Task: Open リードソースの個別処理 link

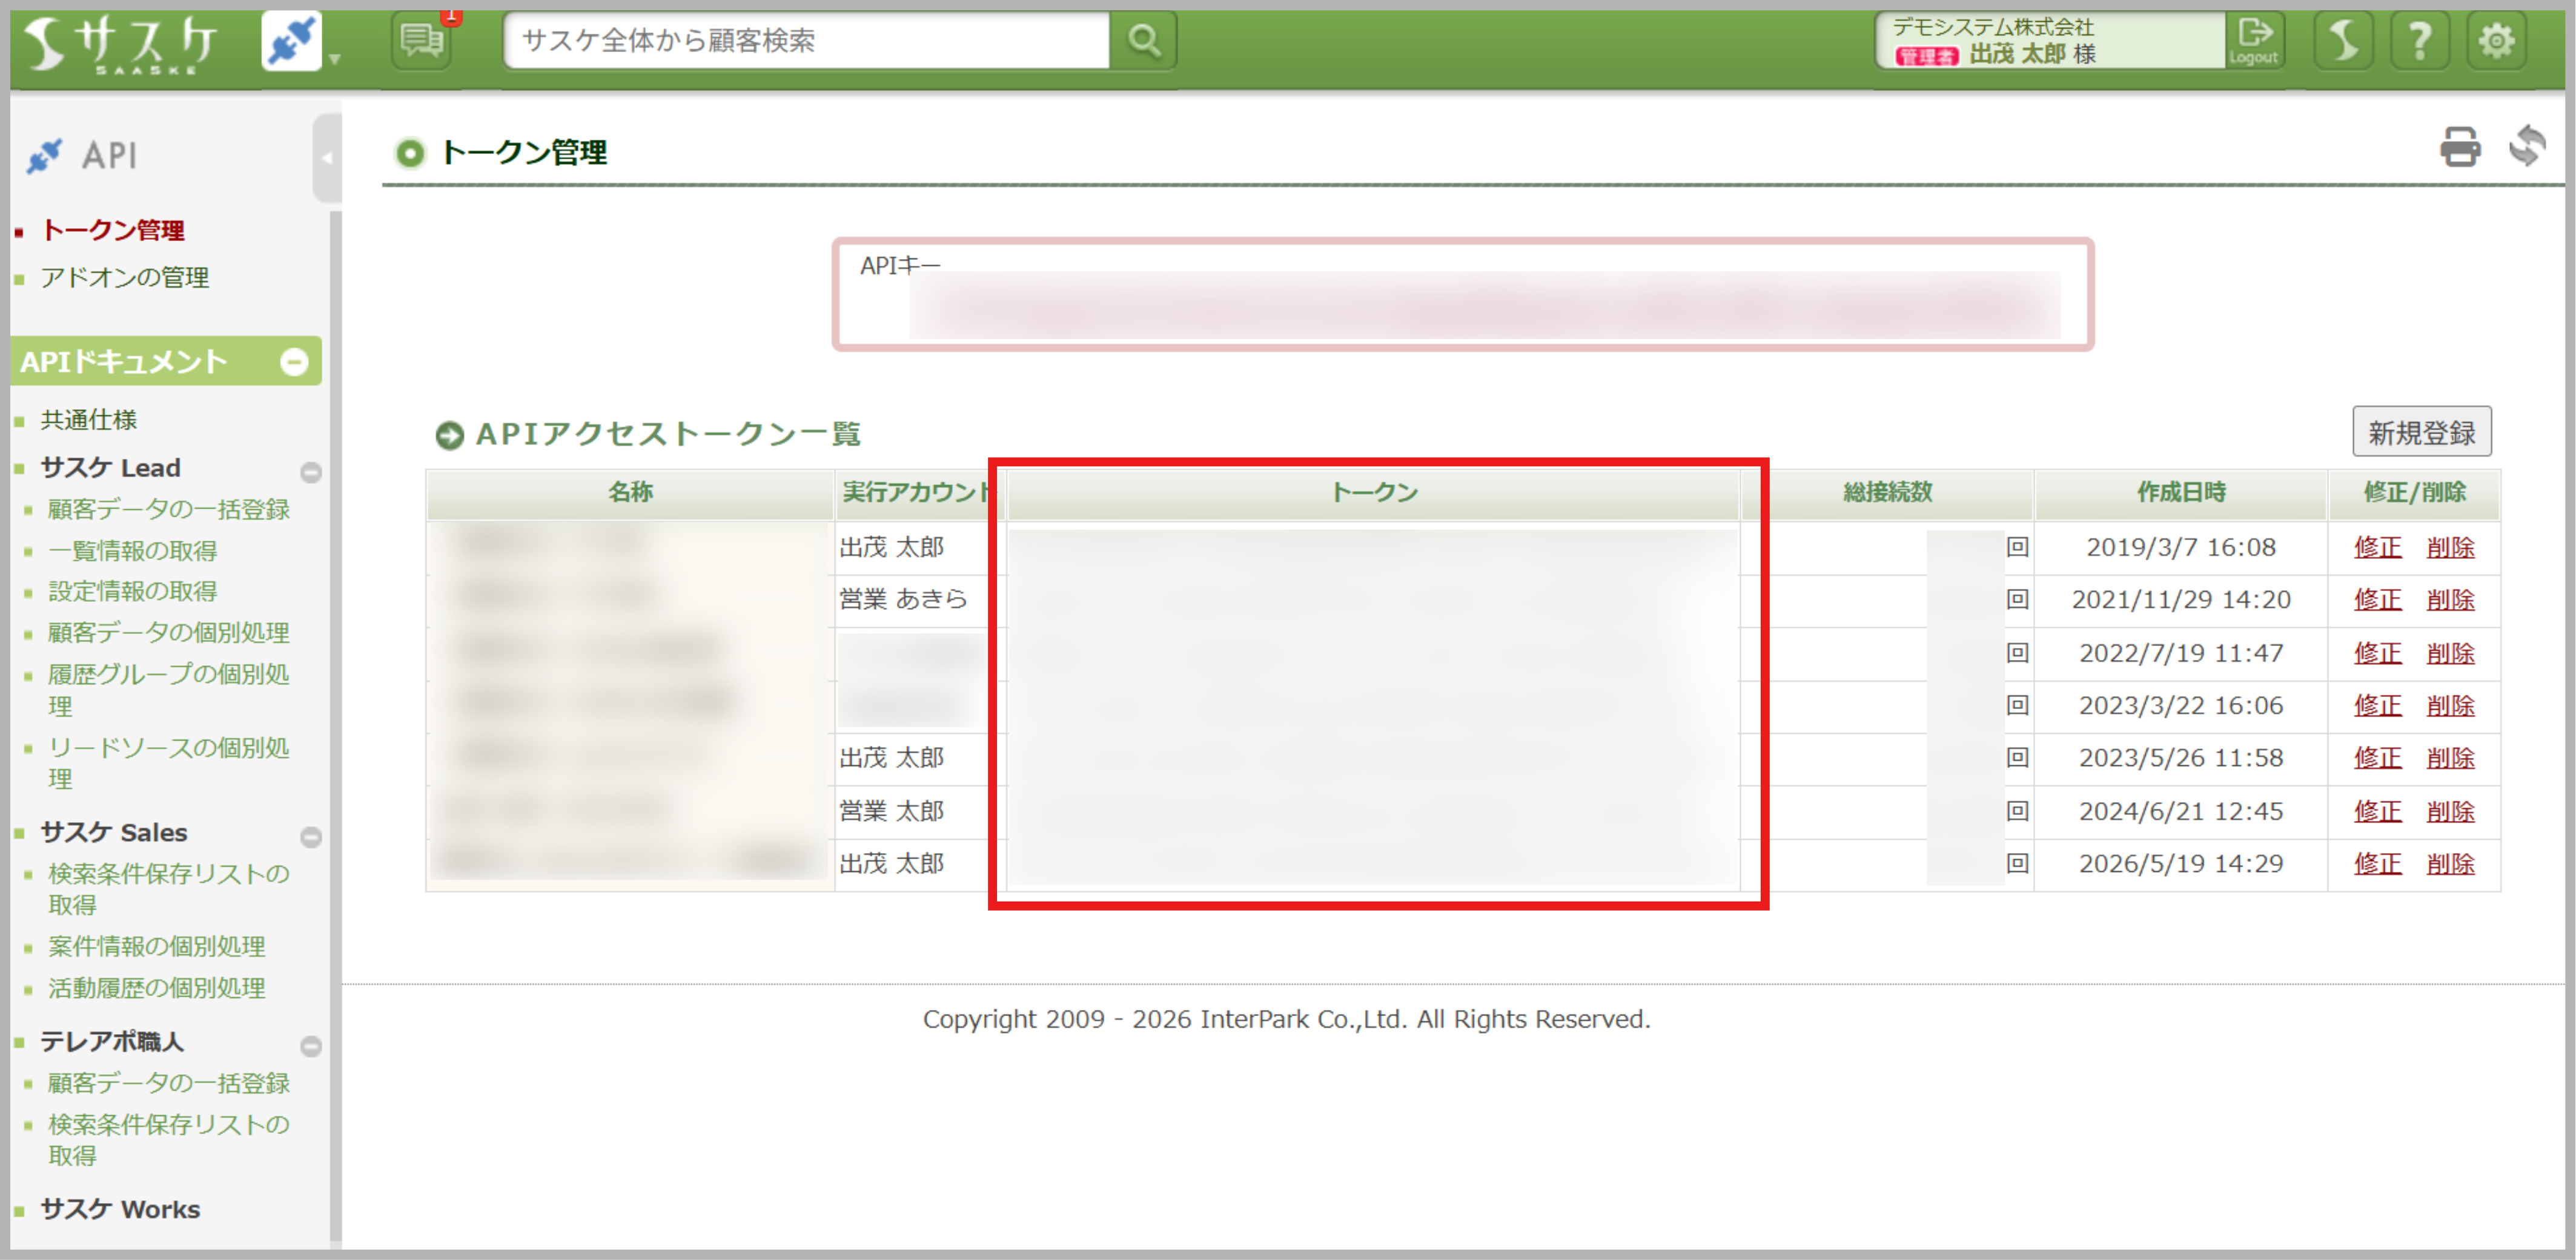Action: click(x=168, y=763)
